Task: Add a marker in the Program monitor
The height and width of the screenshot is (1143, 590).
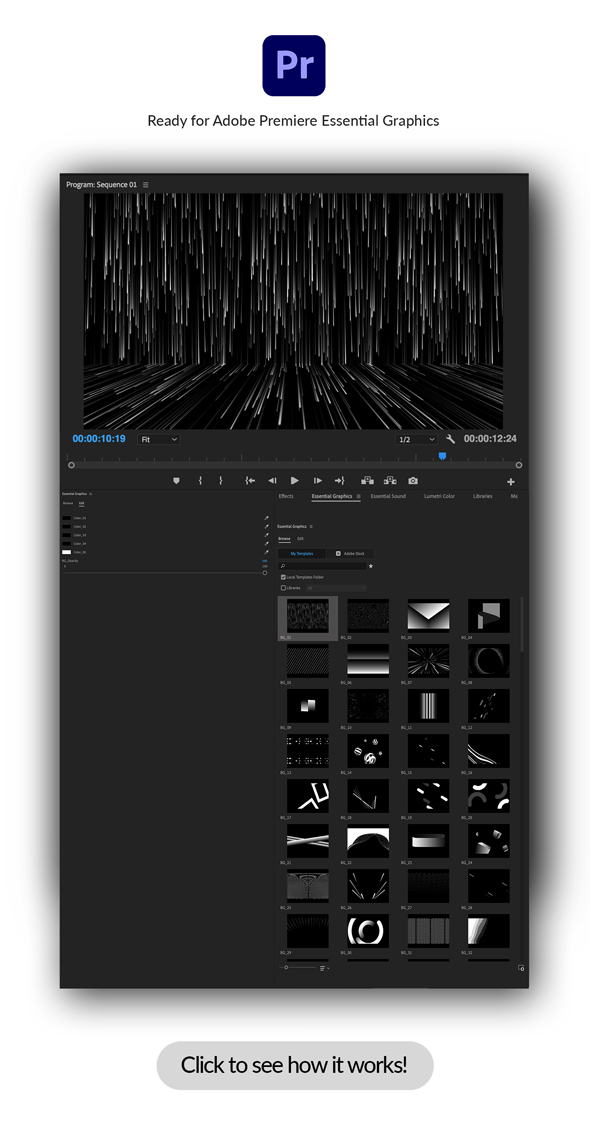Action: (x=176, y=481)
